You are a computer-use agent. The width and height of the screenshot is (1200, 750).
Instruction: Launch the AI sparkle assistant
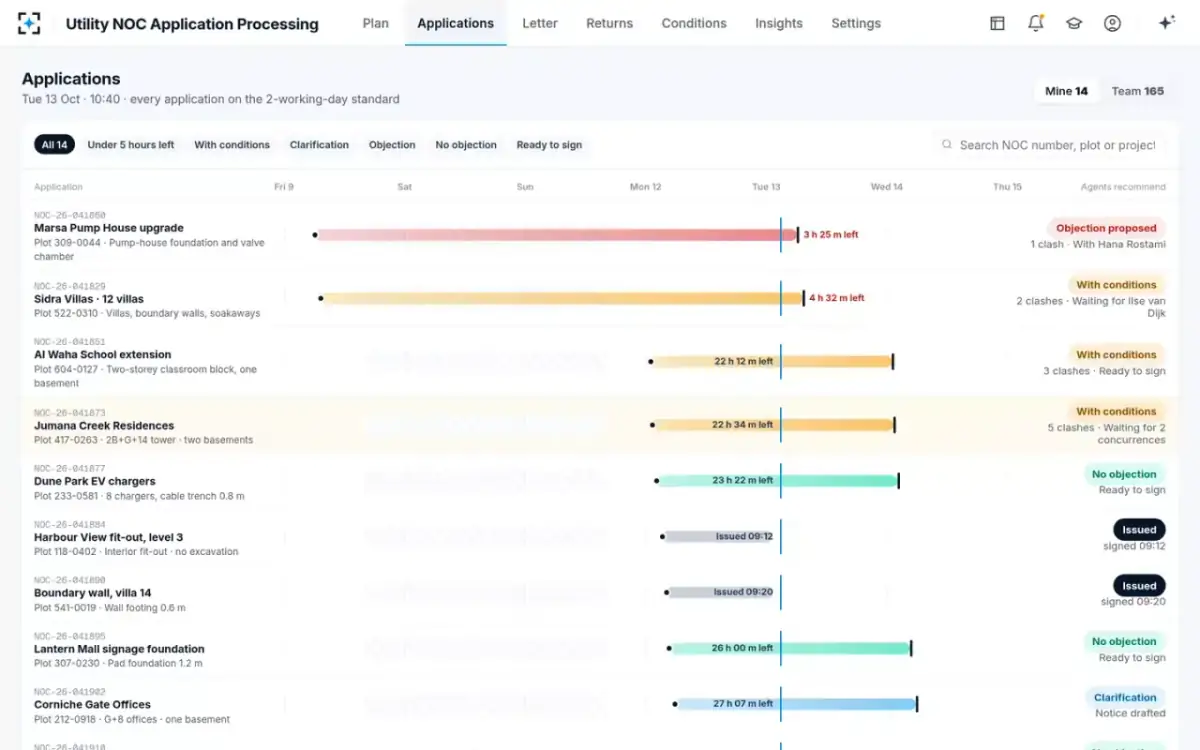(x=1166, y=23)
